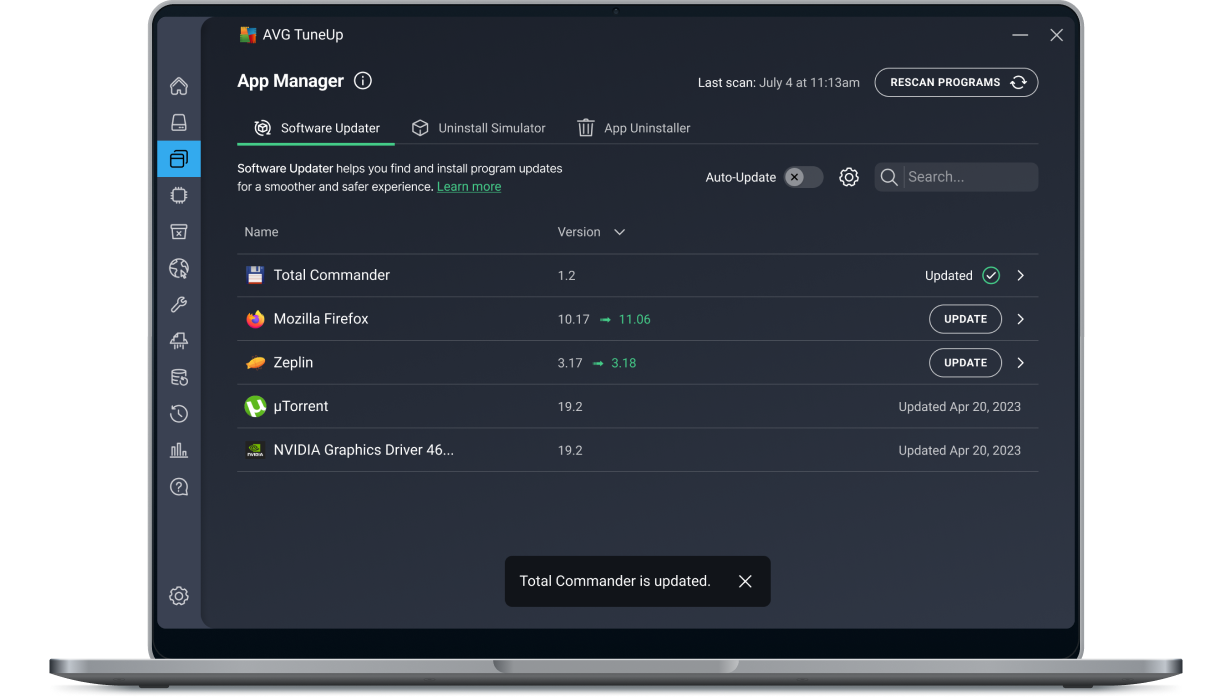The height and width of the screenshot is (697, 1232).
Task: Open the processor chip sidebar icon
Action: click(x=179, y=195)
